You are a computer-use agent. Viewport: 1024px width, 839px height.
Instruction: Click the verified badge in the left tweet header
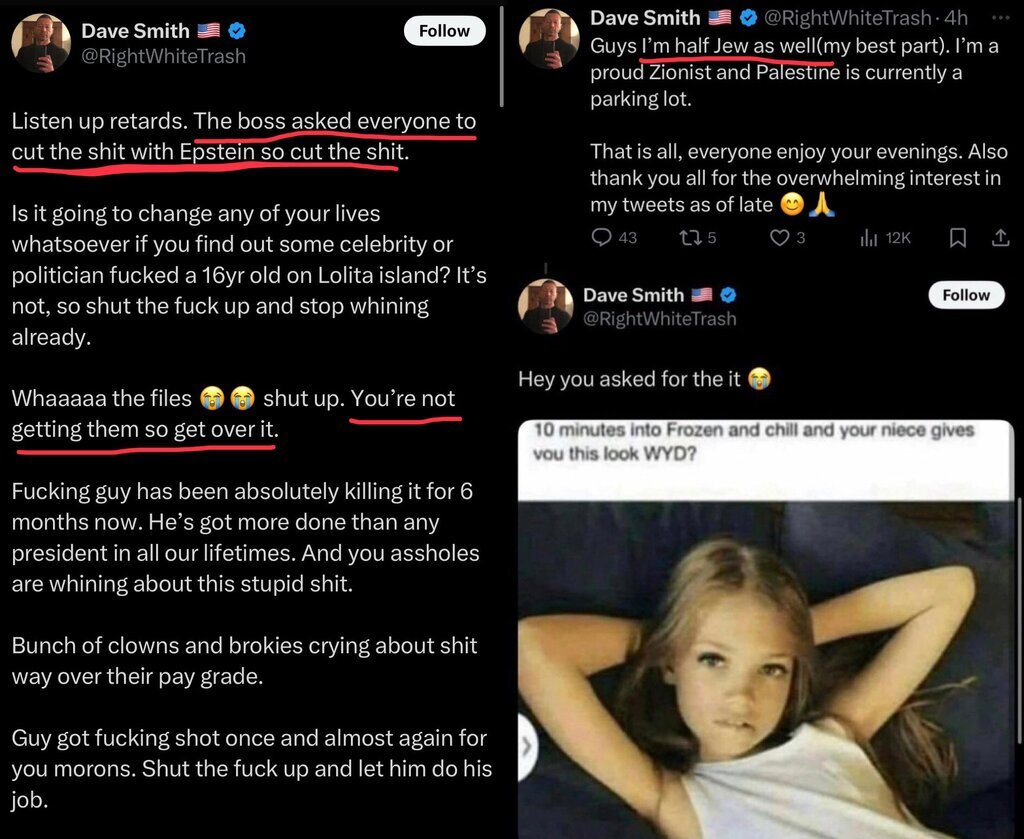point(237,31)
